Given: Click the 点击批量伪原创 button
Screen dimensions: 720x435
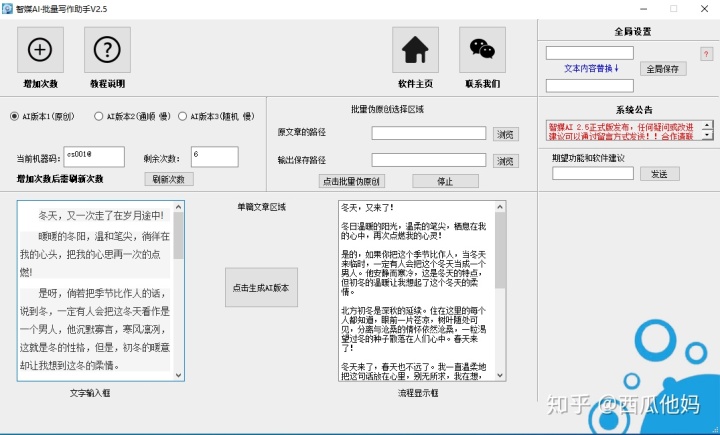Looking at the screenshot, I should [352, 181].
